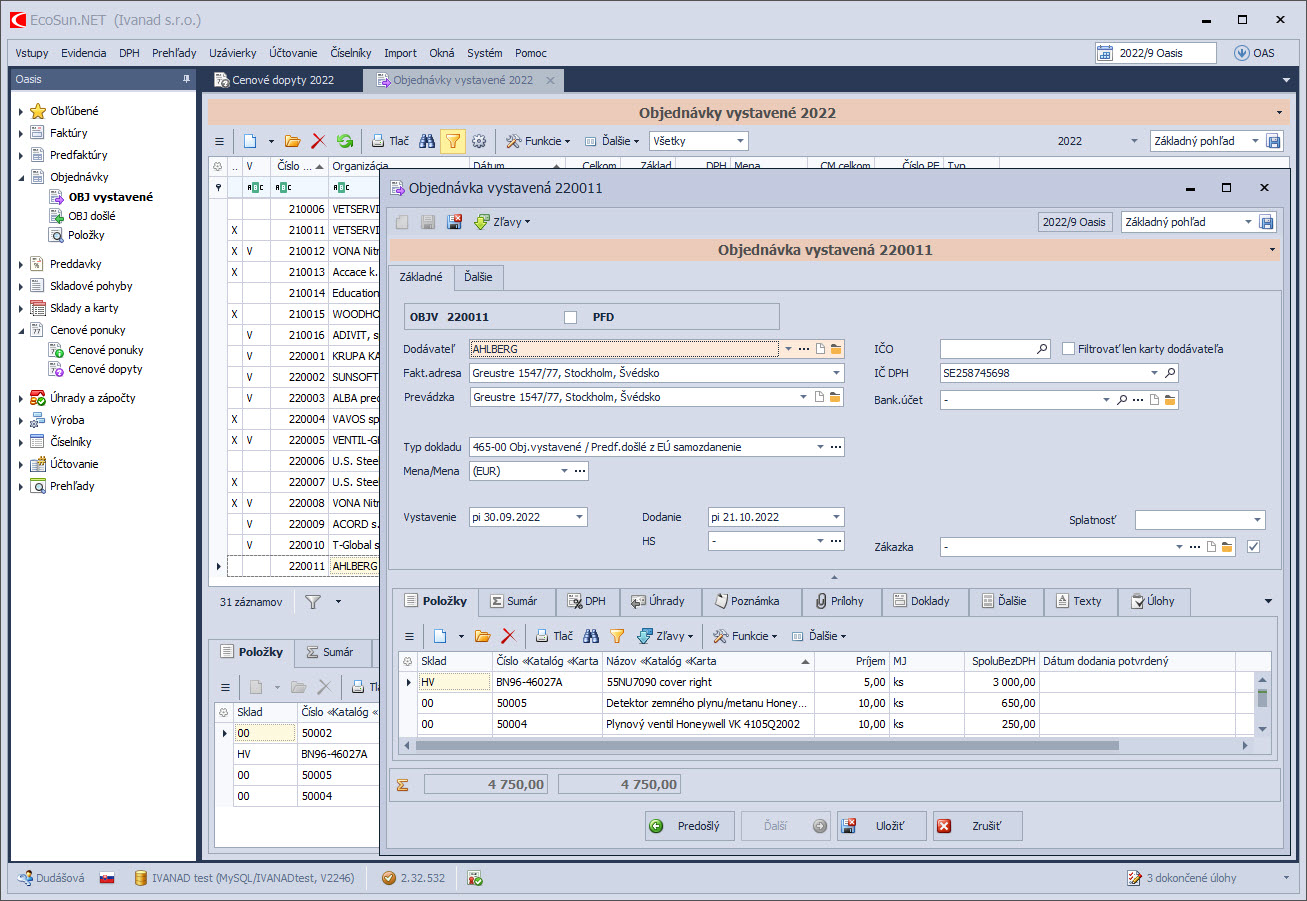Tick the PFD checkbox

coord(571,318)
